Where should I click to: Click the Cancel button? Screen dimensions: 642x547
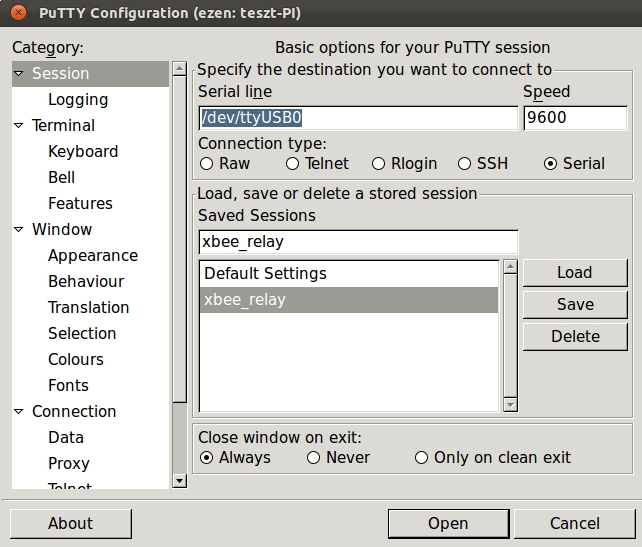pyautogui.click(x=575, y=524)
